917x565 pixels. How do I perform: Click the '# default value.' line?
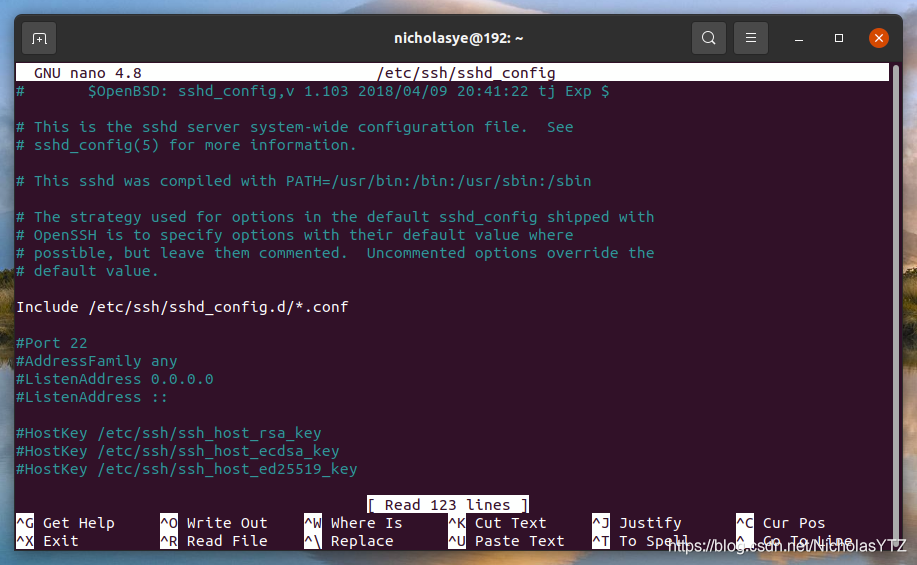click(87, 271)
